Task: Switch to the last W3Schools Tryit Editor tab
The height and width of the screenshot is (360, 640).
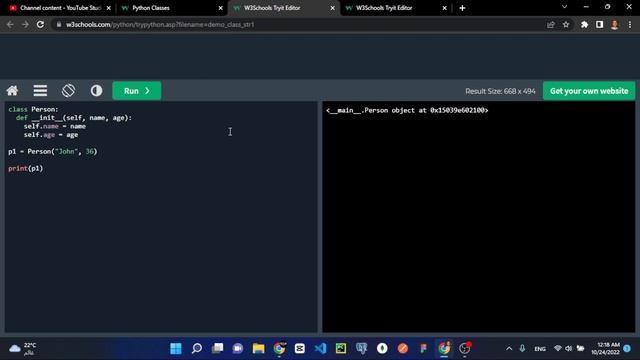Action: (x=395, y=8)
